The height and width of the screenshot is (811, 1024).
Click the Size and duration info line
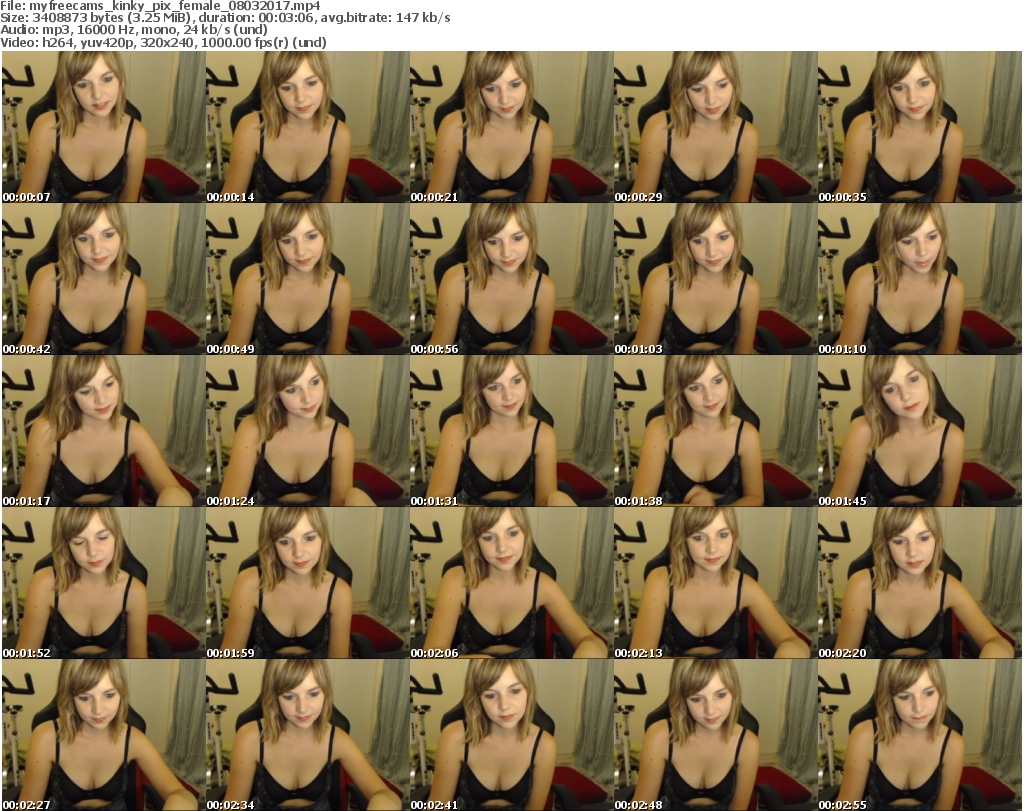coord(225,18)
